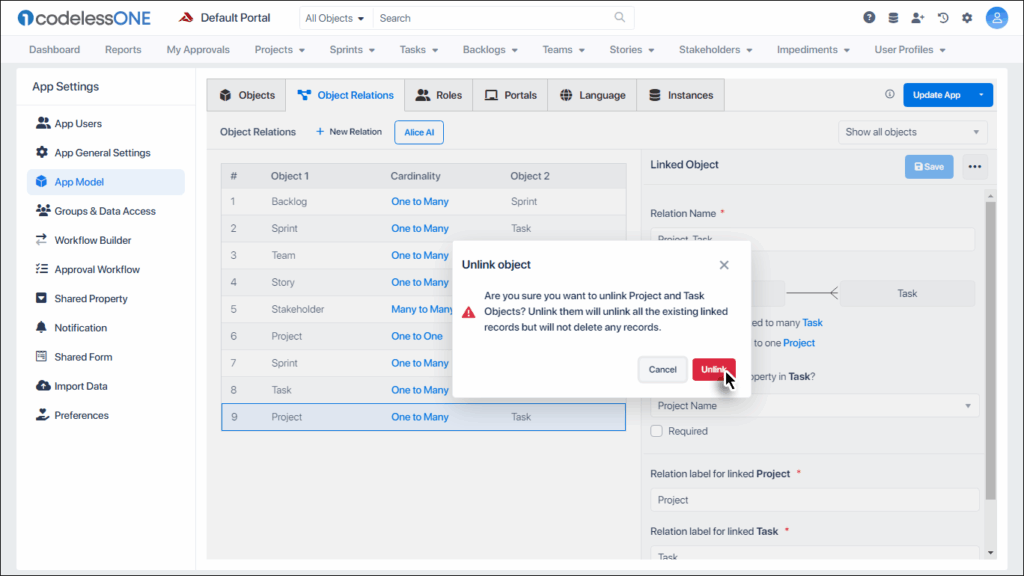The height and width of the screenshot is (576, 1024).
Task: Click the Relation label for Project field
Action: pyautogui.click(x=814, y=500)
